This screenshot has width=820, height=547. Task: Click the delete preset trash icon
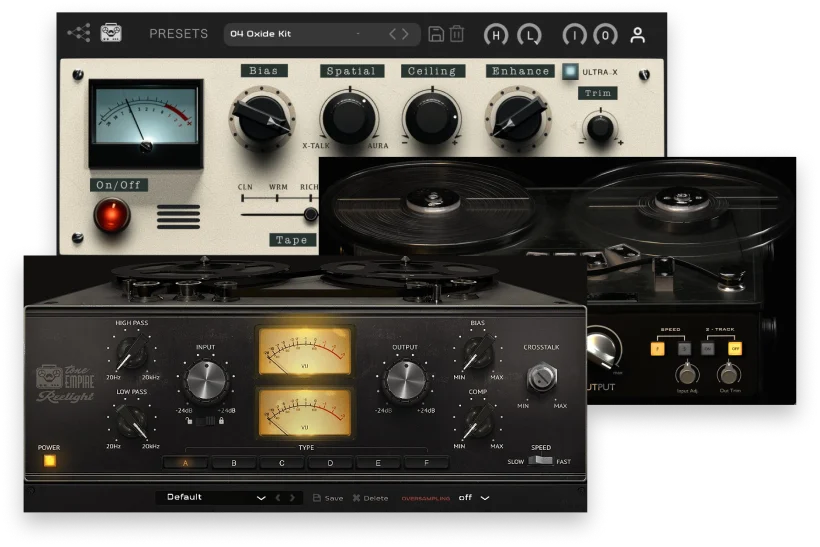point(457,34)
